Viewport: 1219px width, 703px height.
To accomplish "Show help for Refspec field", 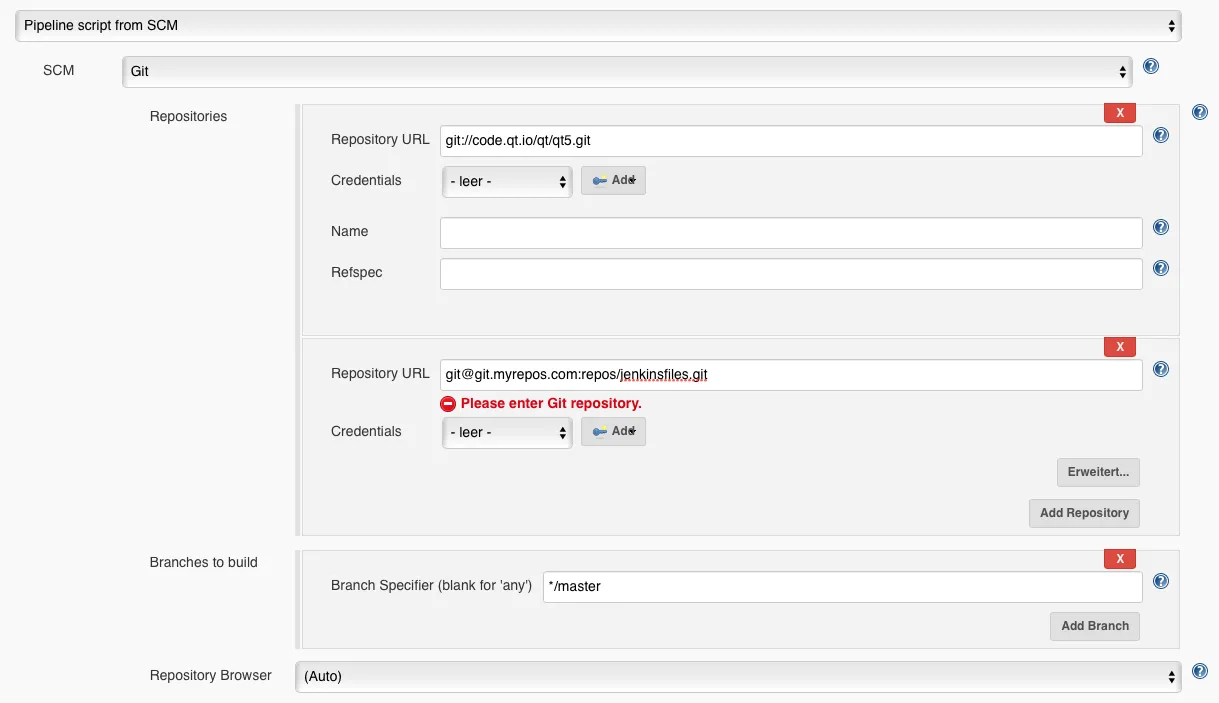I will 1161,268.
